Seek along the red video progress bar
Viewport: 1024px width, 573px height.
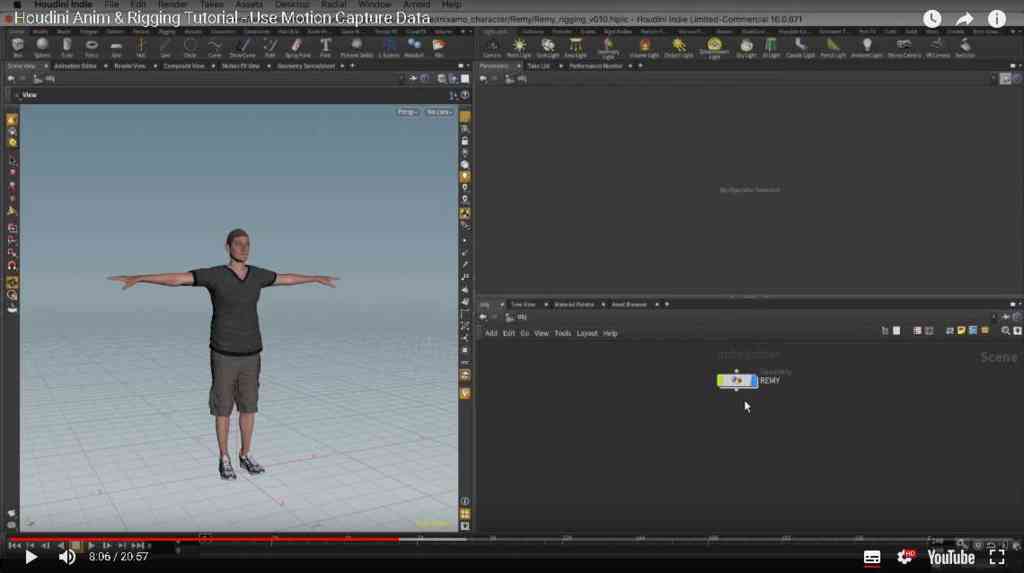(204, 540)
